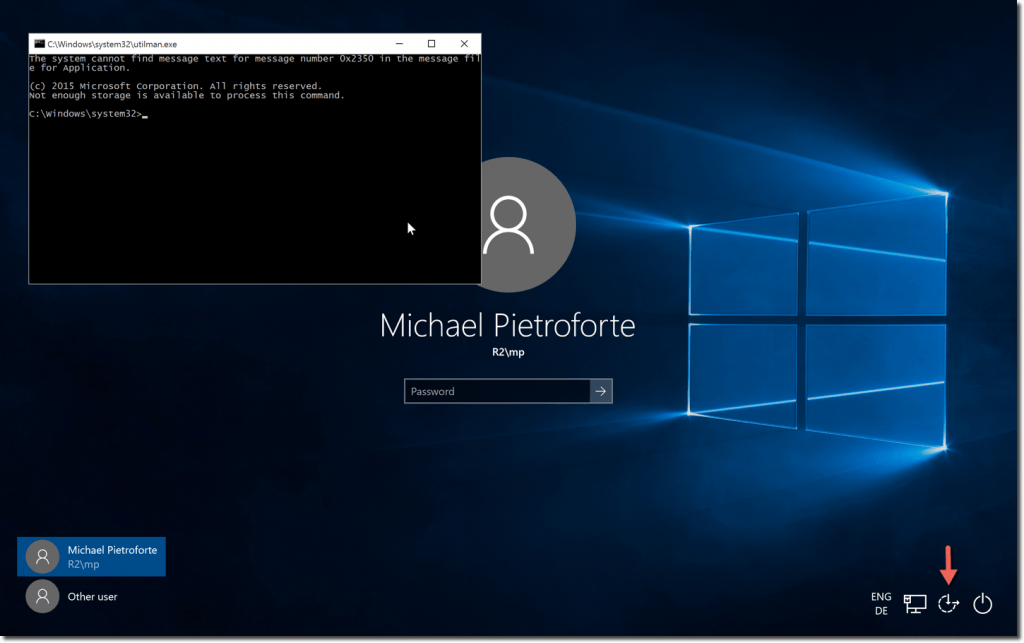Maximize the utilman.exe command window
1024x643 pixels.
tap(431, 44)
